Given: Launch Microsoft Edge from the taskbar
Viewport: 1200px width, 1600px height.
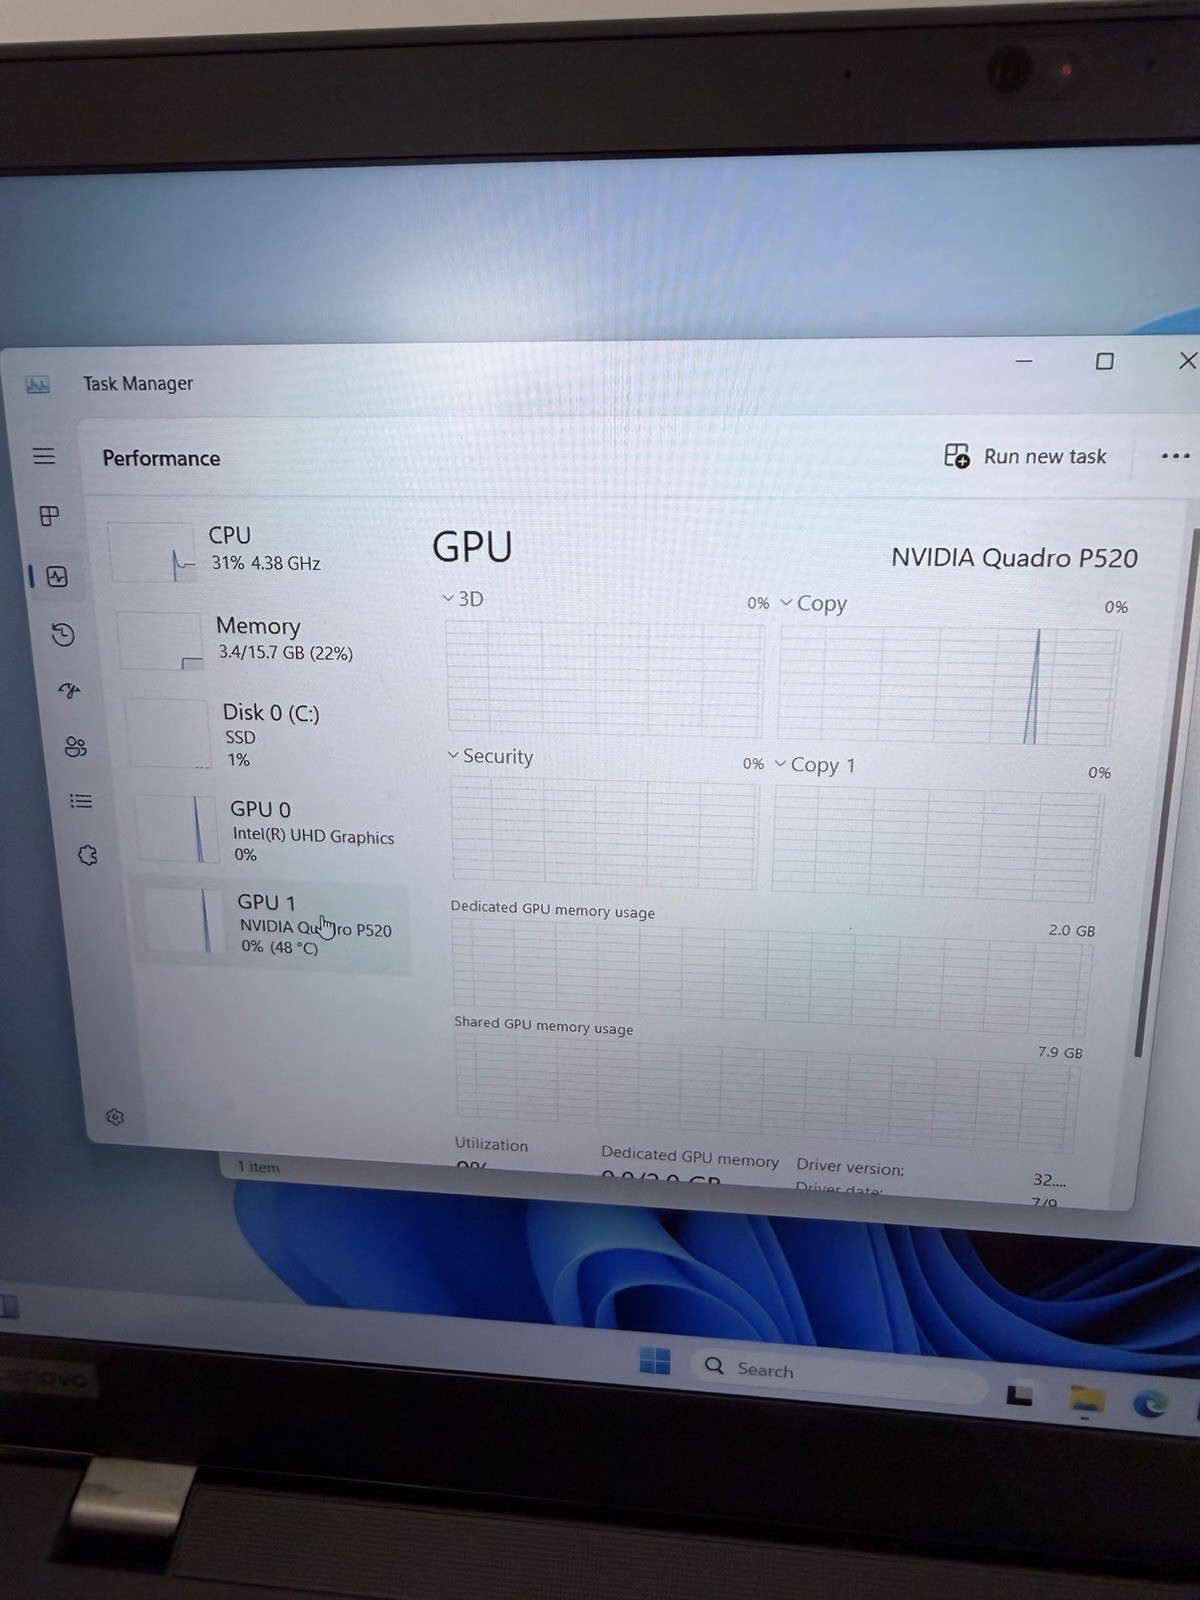Looking at the screenshot, I should click(1150, 1404).
